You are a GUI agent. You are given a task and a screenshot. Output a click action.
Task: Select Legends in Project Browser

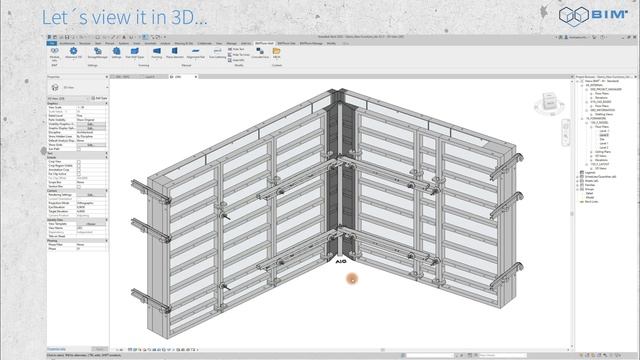click(x=590, y=172)
